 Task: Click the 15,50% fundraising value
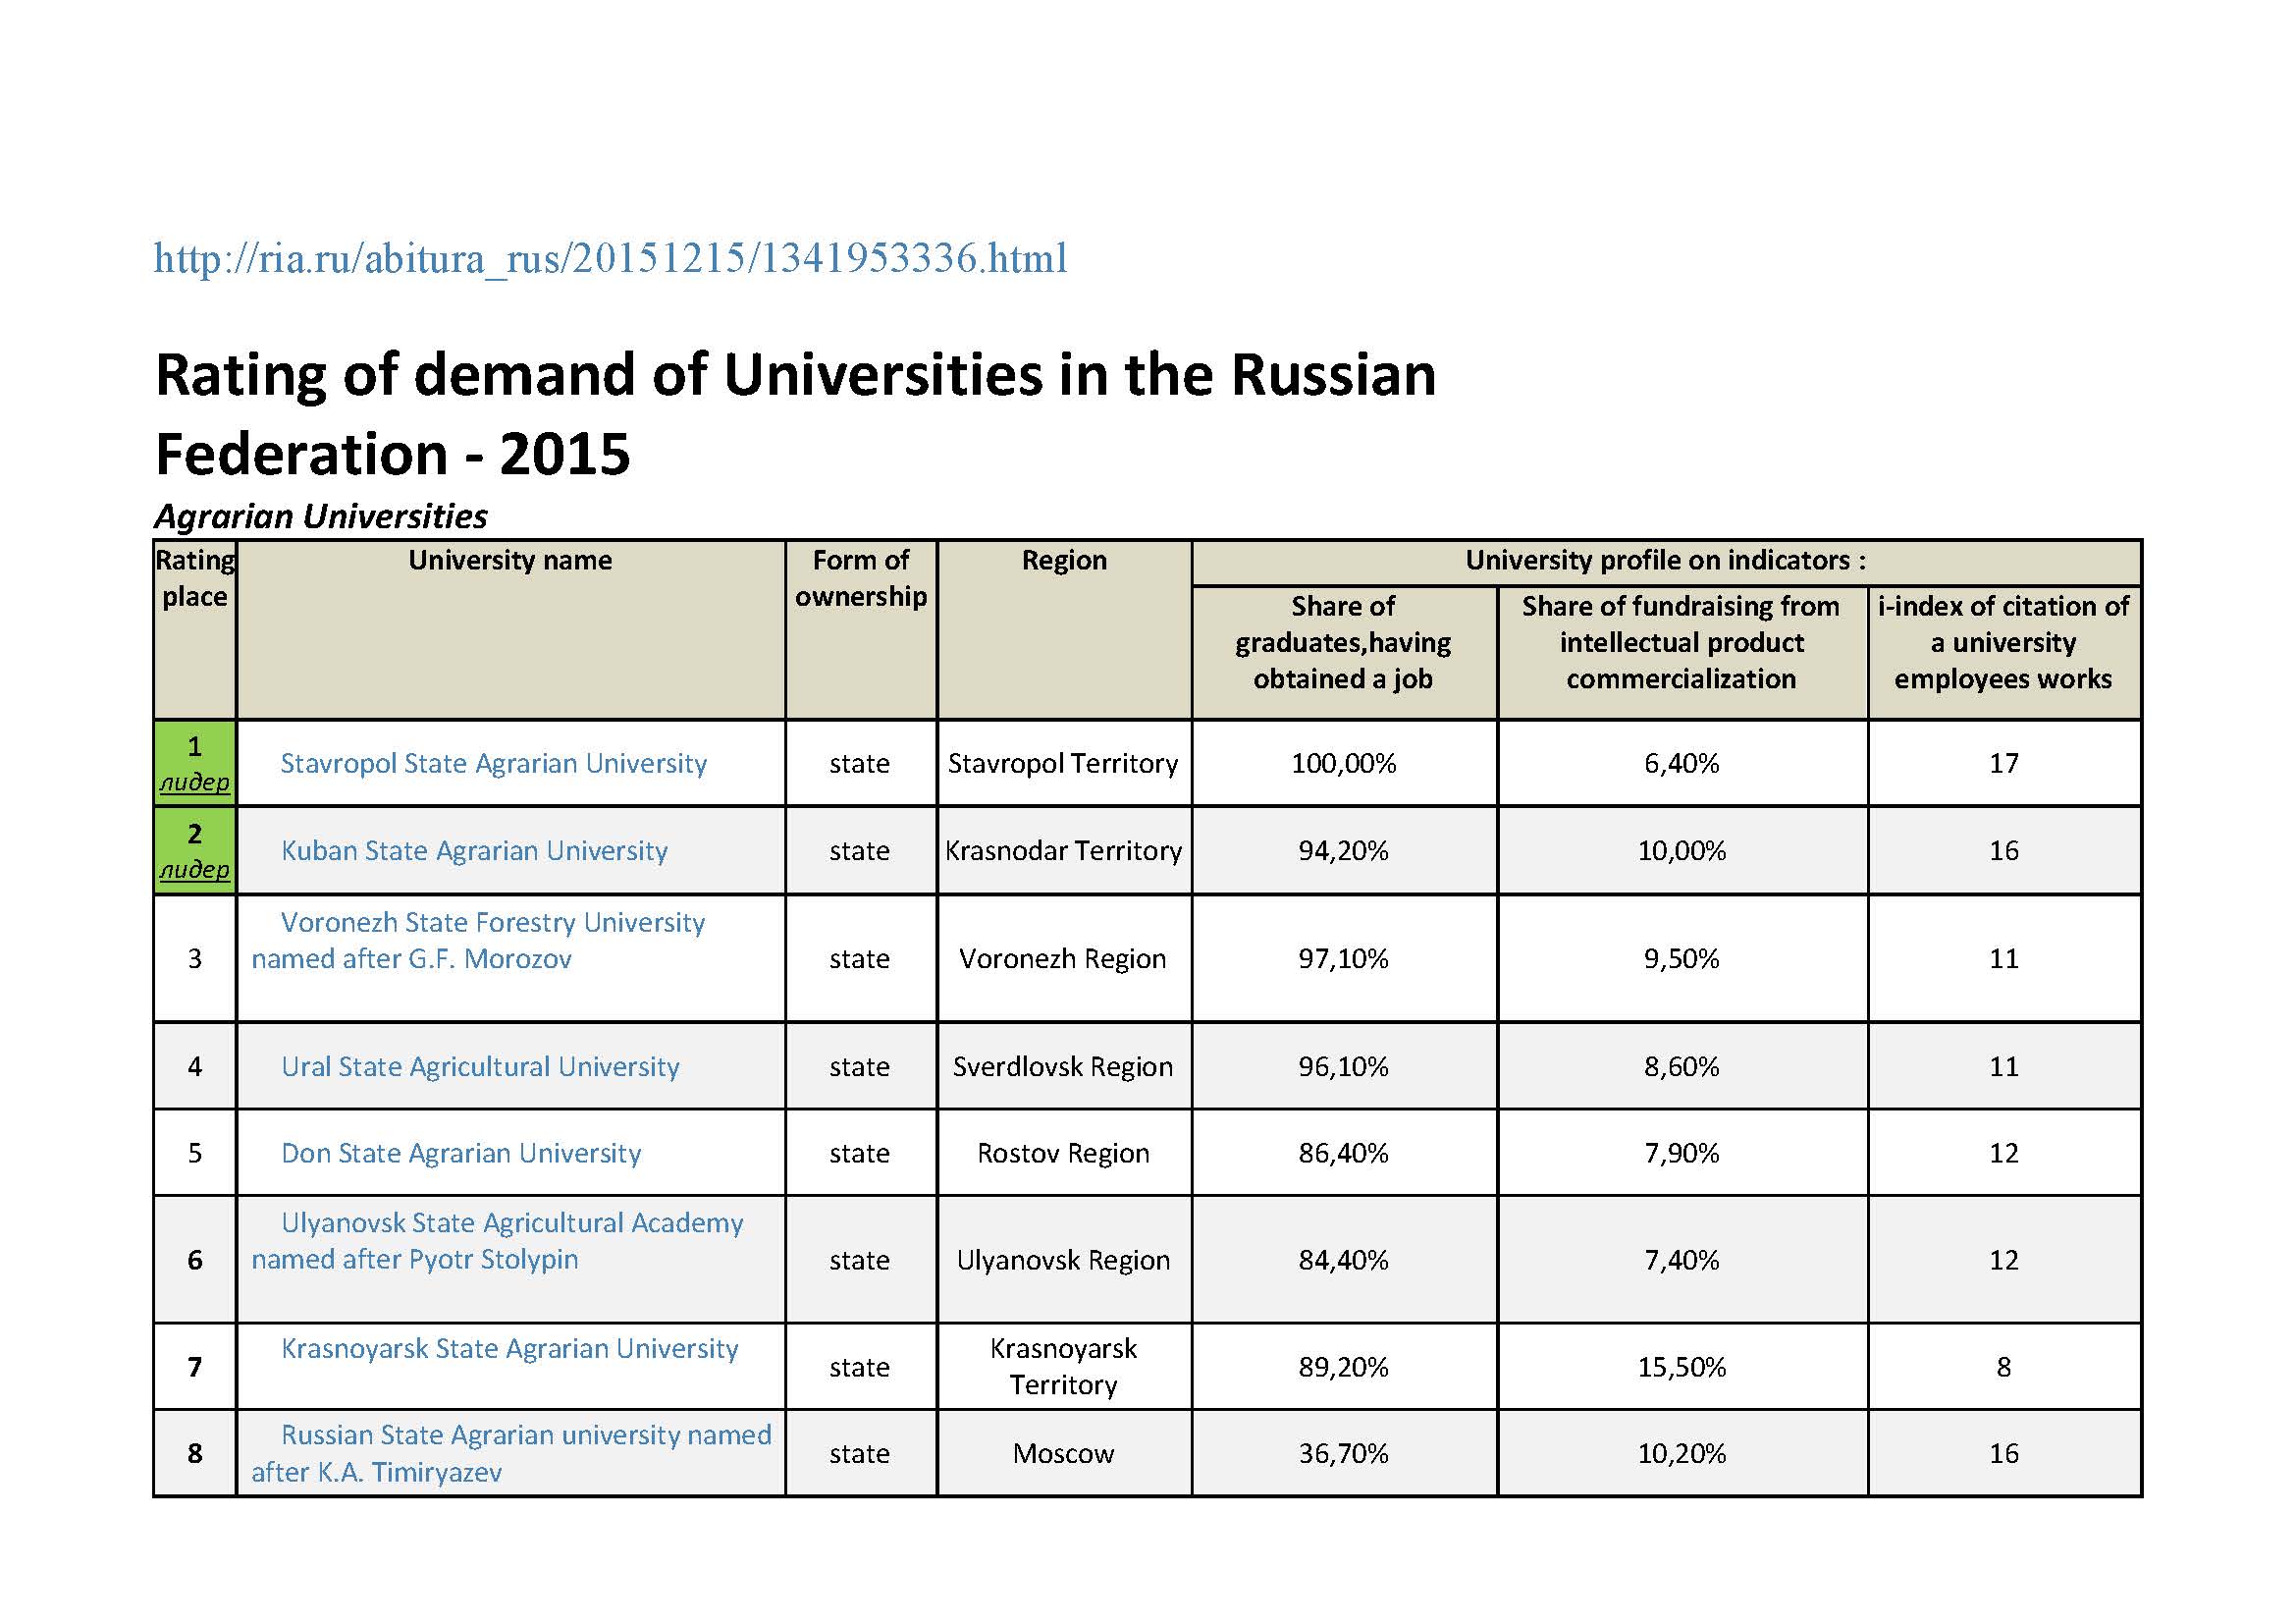pos(1682,1367)
